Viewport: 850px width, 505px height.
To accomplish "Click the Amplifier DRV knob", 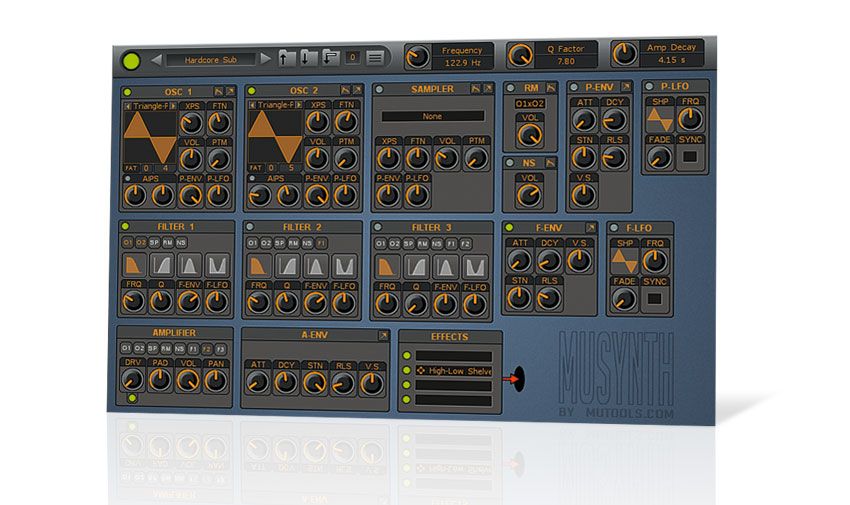I will coord(132,380).
